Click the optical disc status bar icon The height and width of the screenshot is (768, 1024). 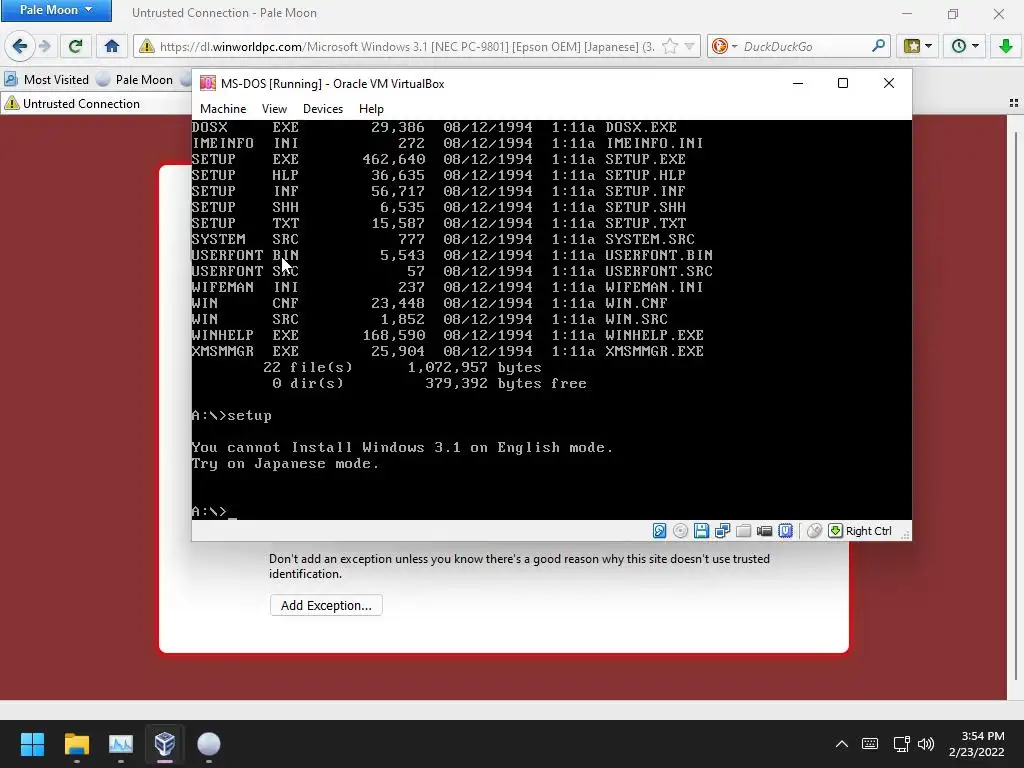[680, 531]
